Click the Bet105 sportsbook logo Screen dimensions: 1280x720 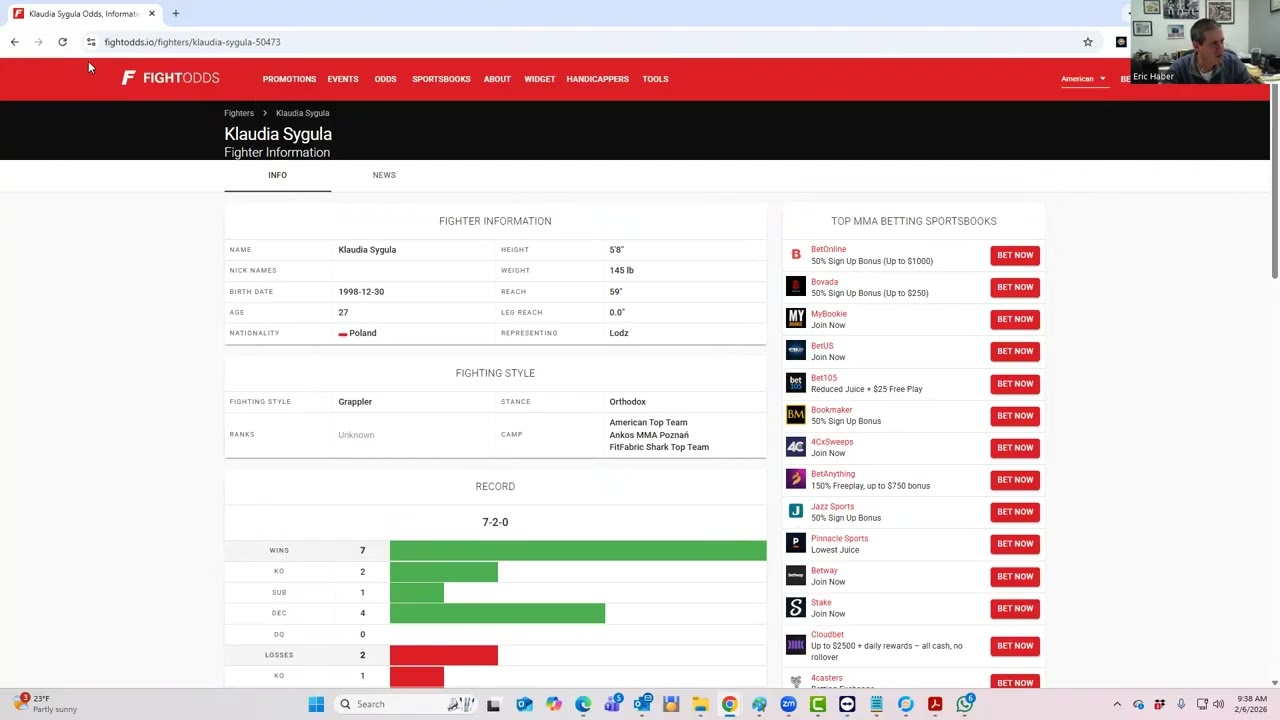pos(796,383)
